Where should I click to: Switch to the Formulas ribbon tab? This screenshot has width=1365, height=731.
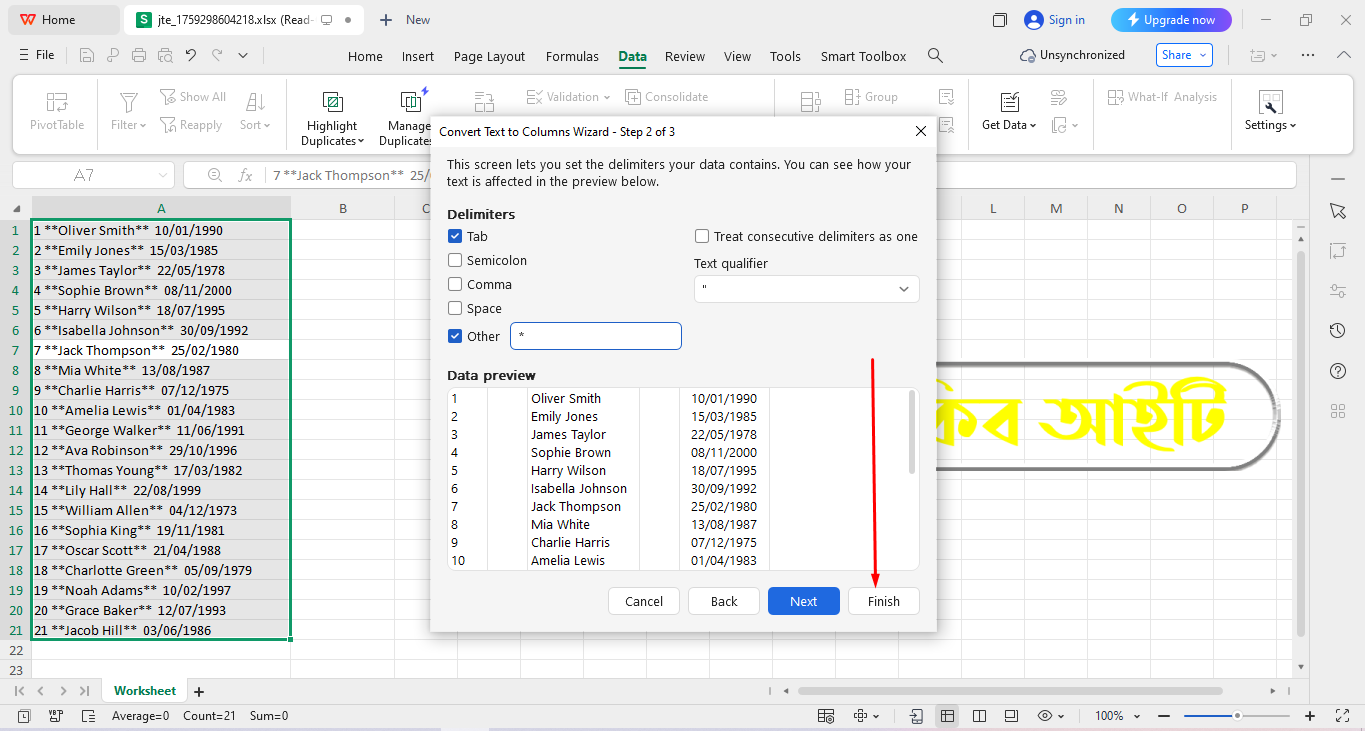[572, 57]
